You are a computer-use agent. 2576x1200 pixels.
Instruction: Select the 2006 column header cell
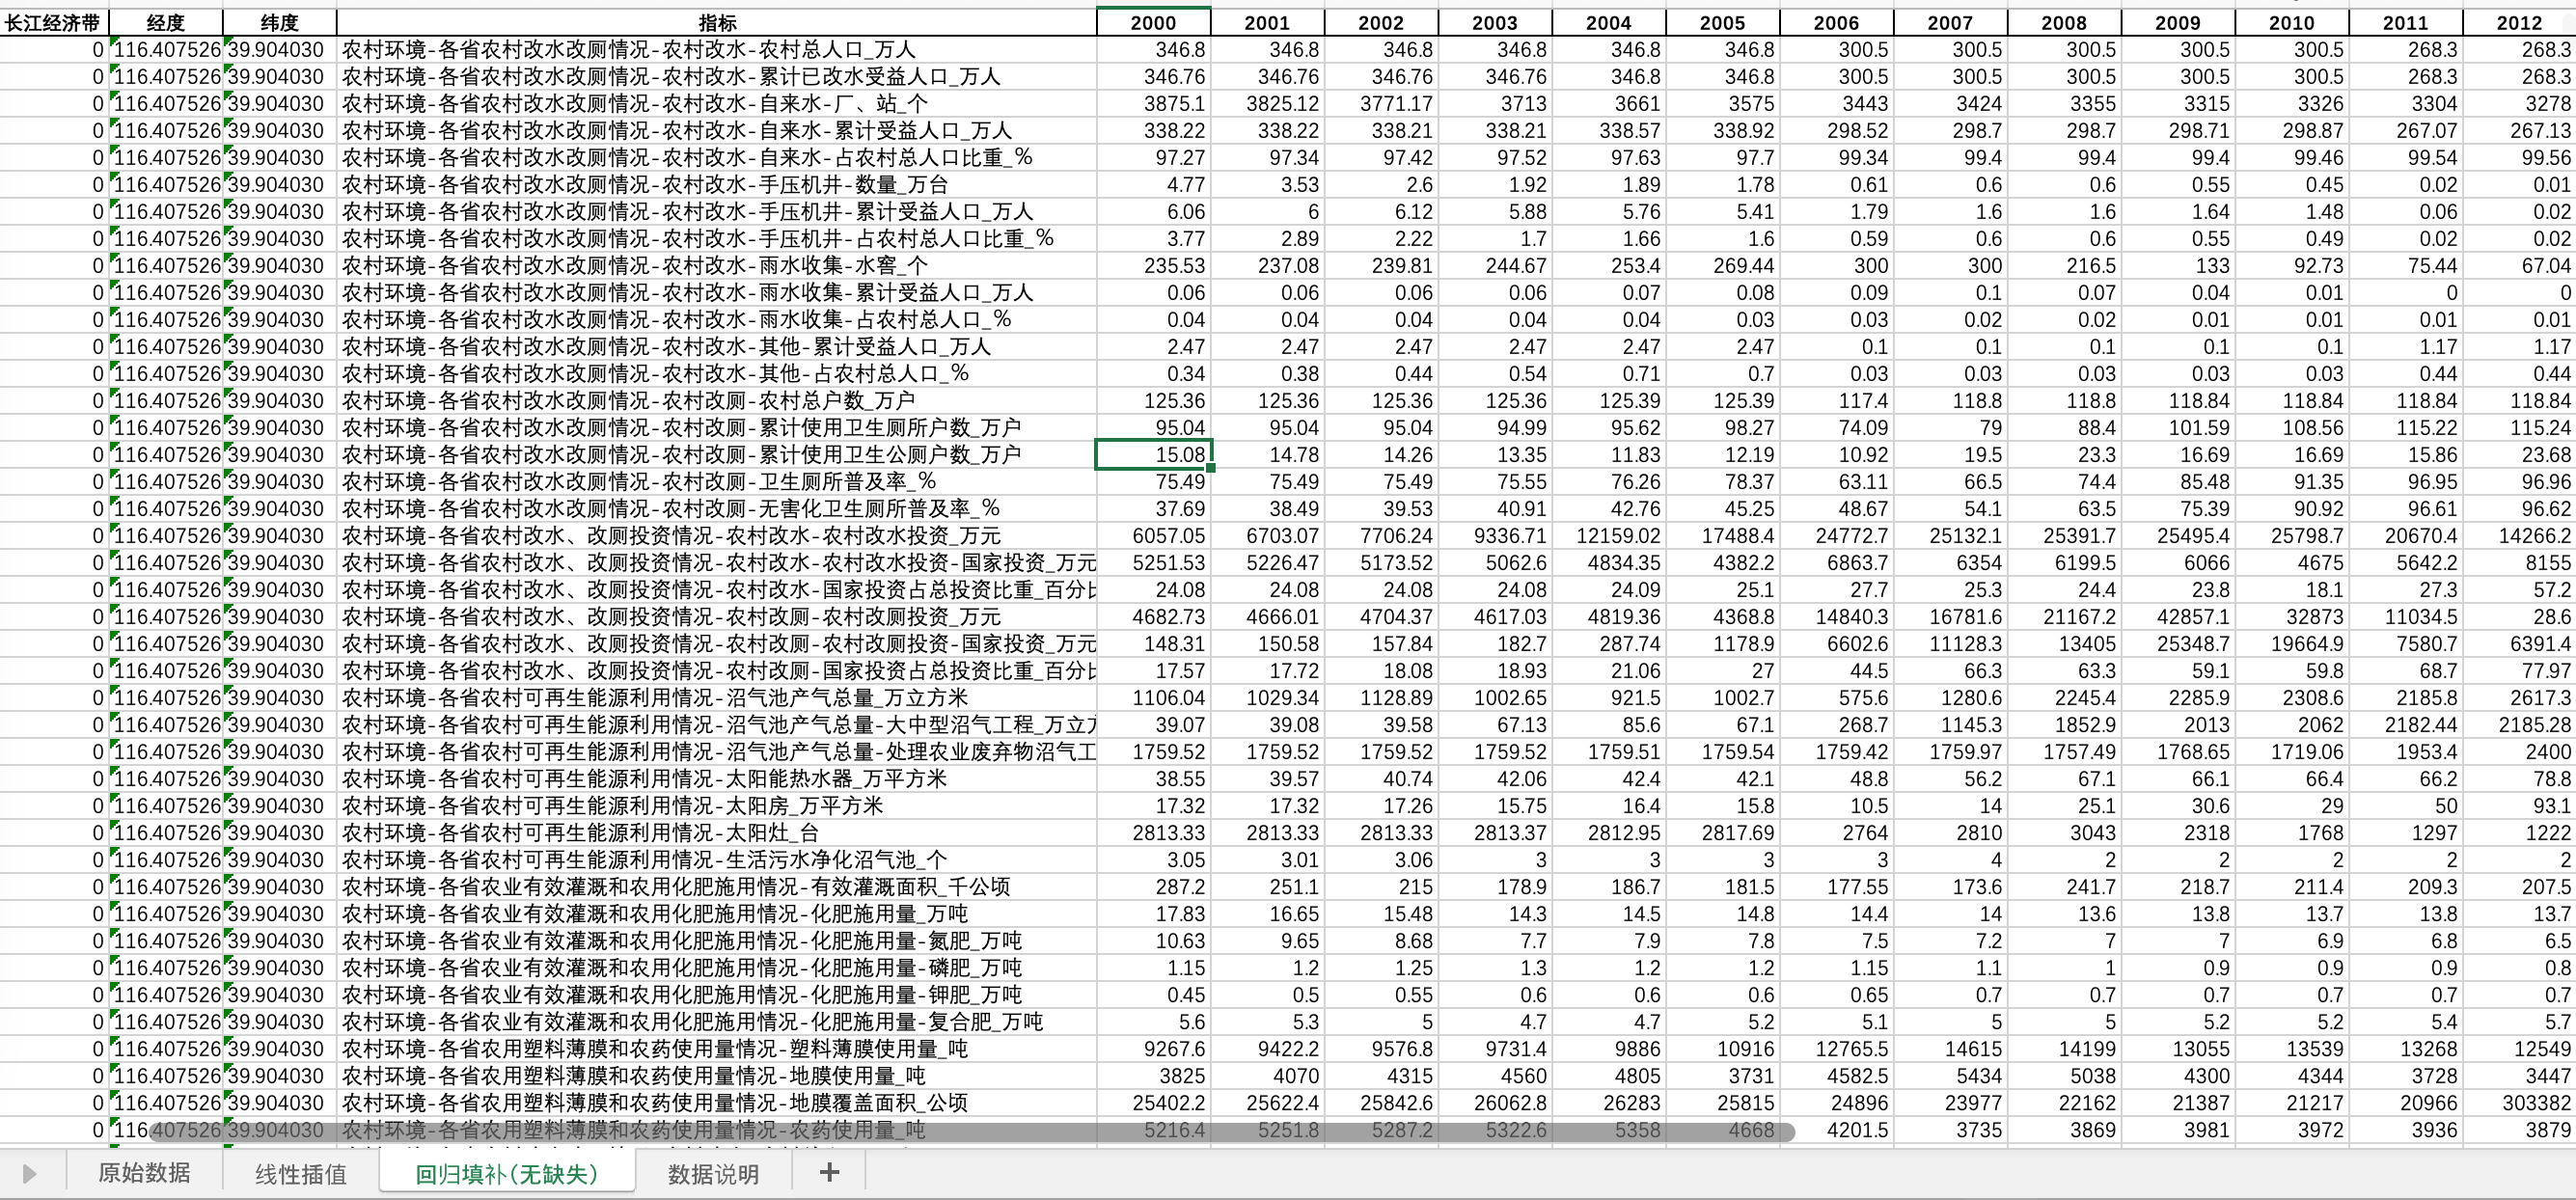pos(1836,22)
